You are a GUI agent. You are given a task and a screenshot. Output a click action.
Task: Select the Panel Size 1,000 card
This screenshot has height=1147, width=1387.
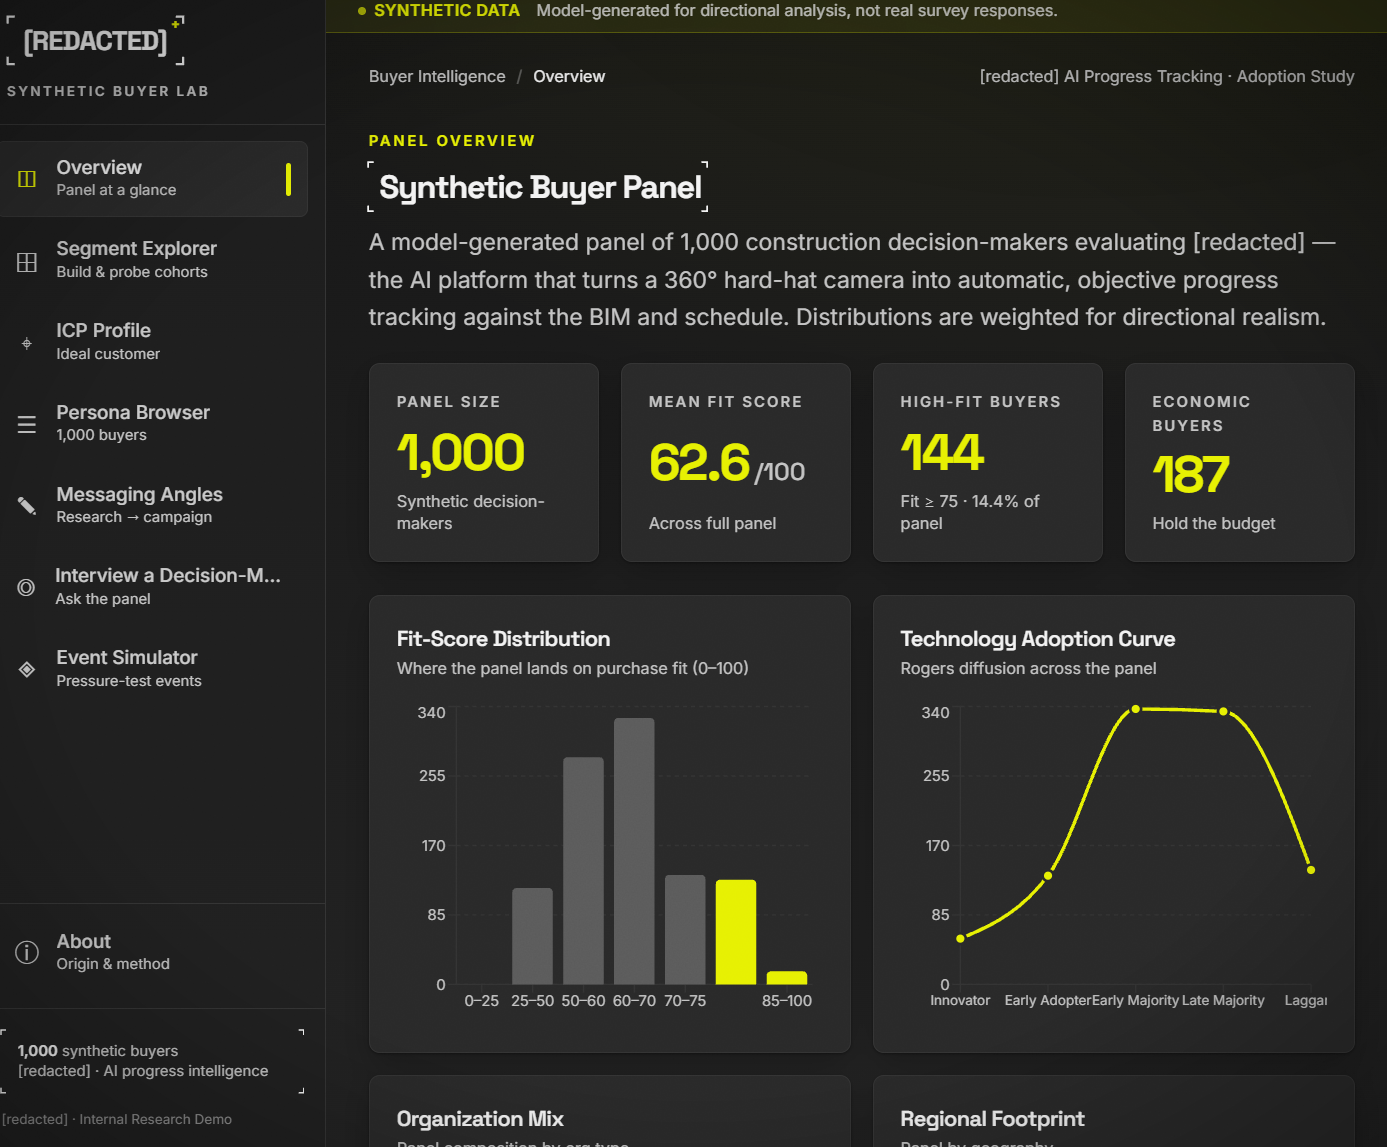click(484, 463)
